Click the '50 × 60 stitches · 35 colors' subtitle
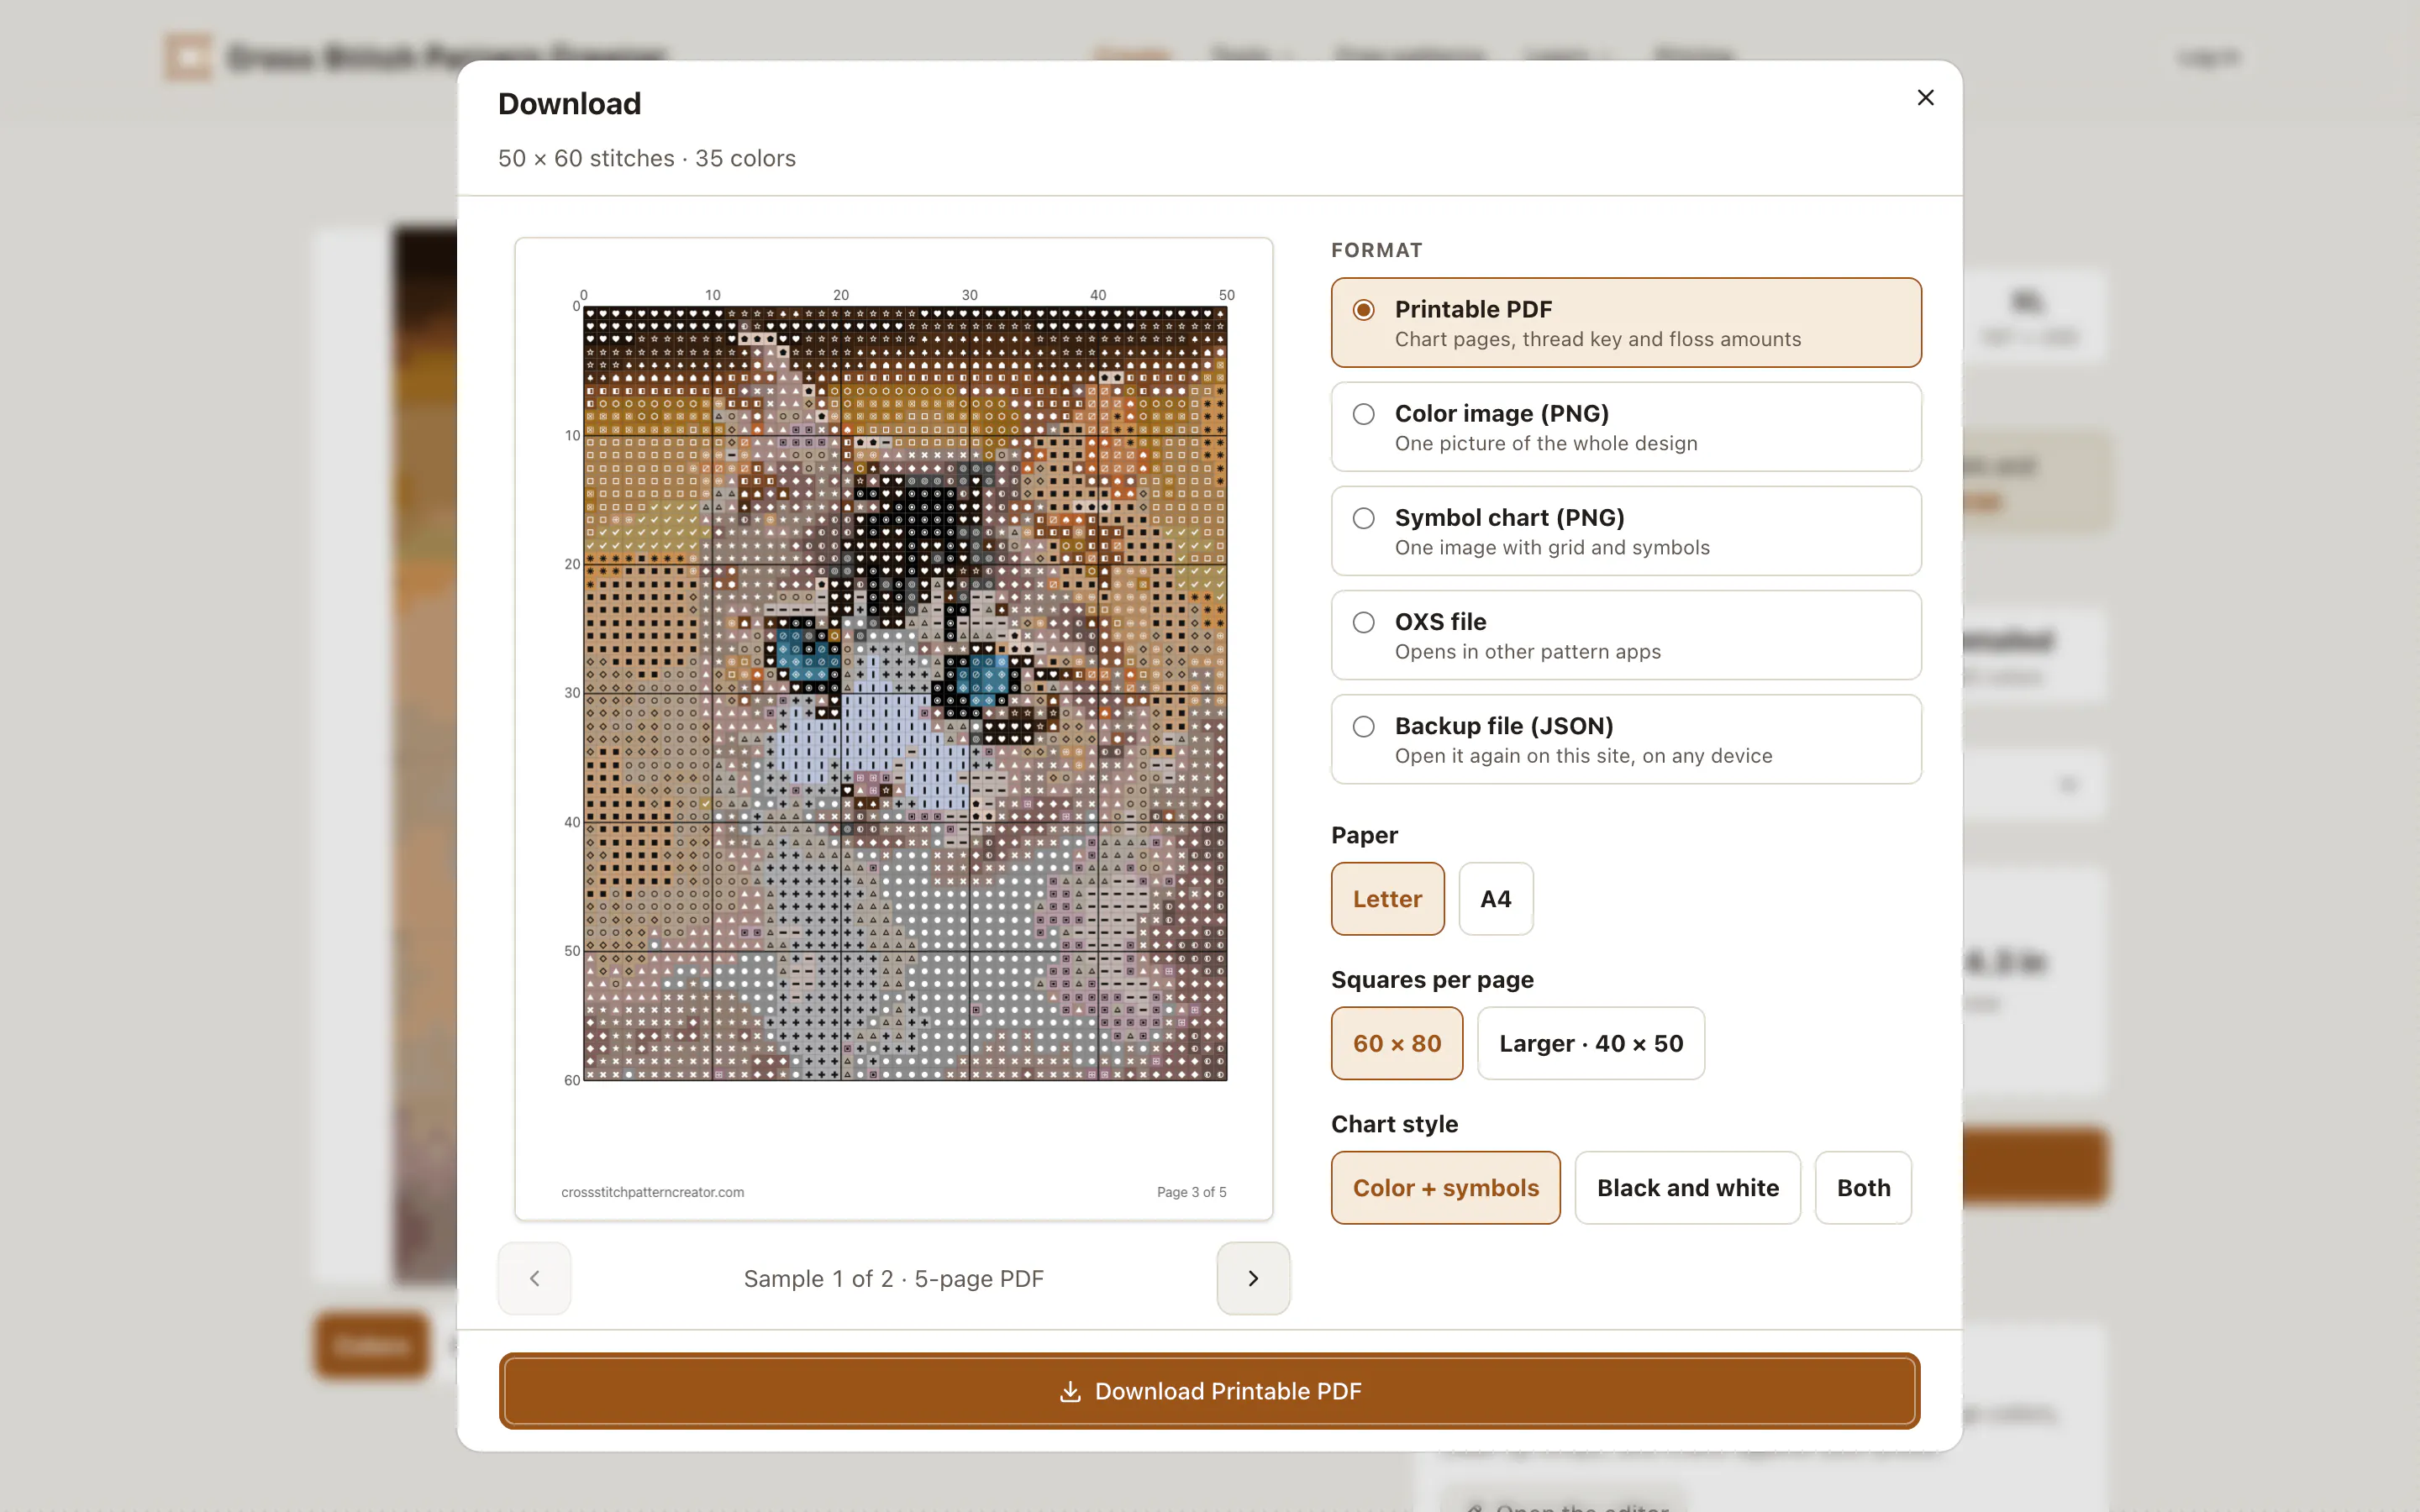This screenshot has height=1512, width=2420. click(x=647, y=158)
